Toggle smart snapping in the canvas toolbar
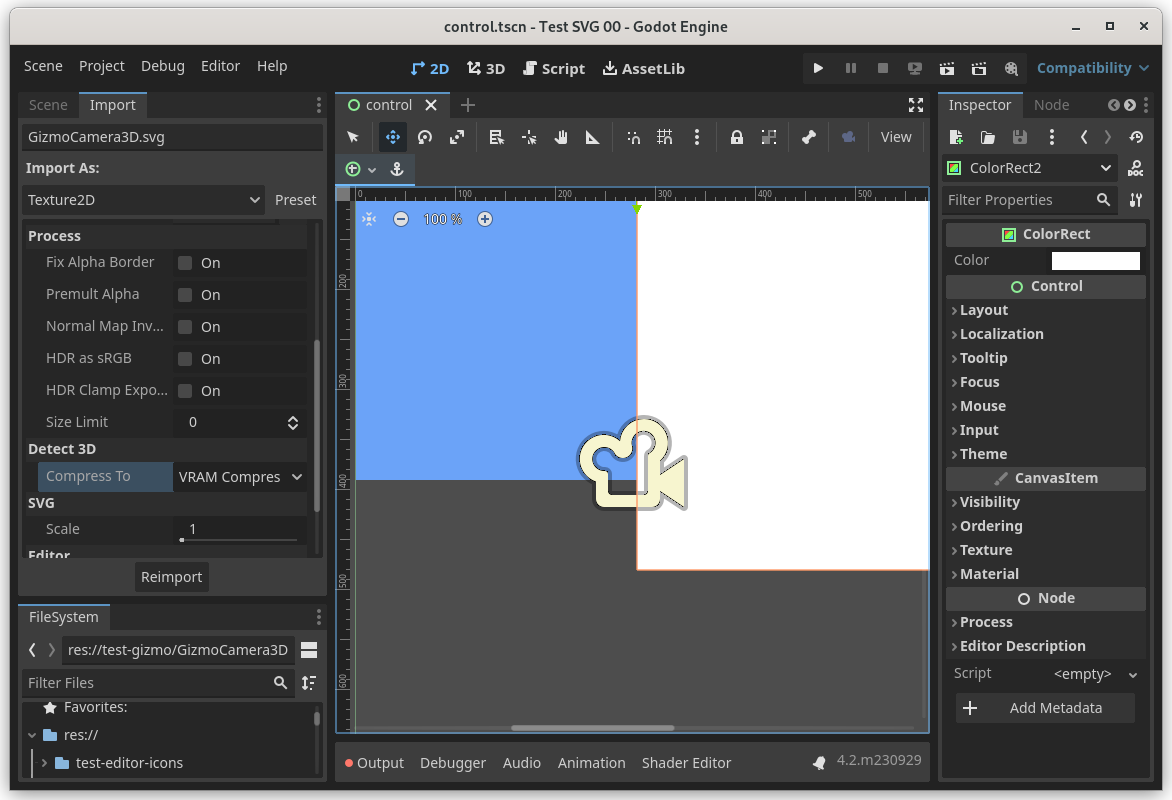 pos(633,137)
